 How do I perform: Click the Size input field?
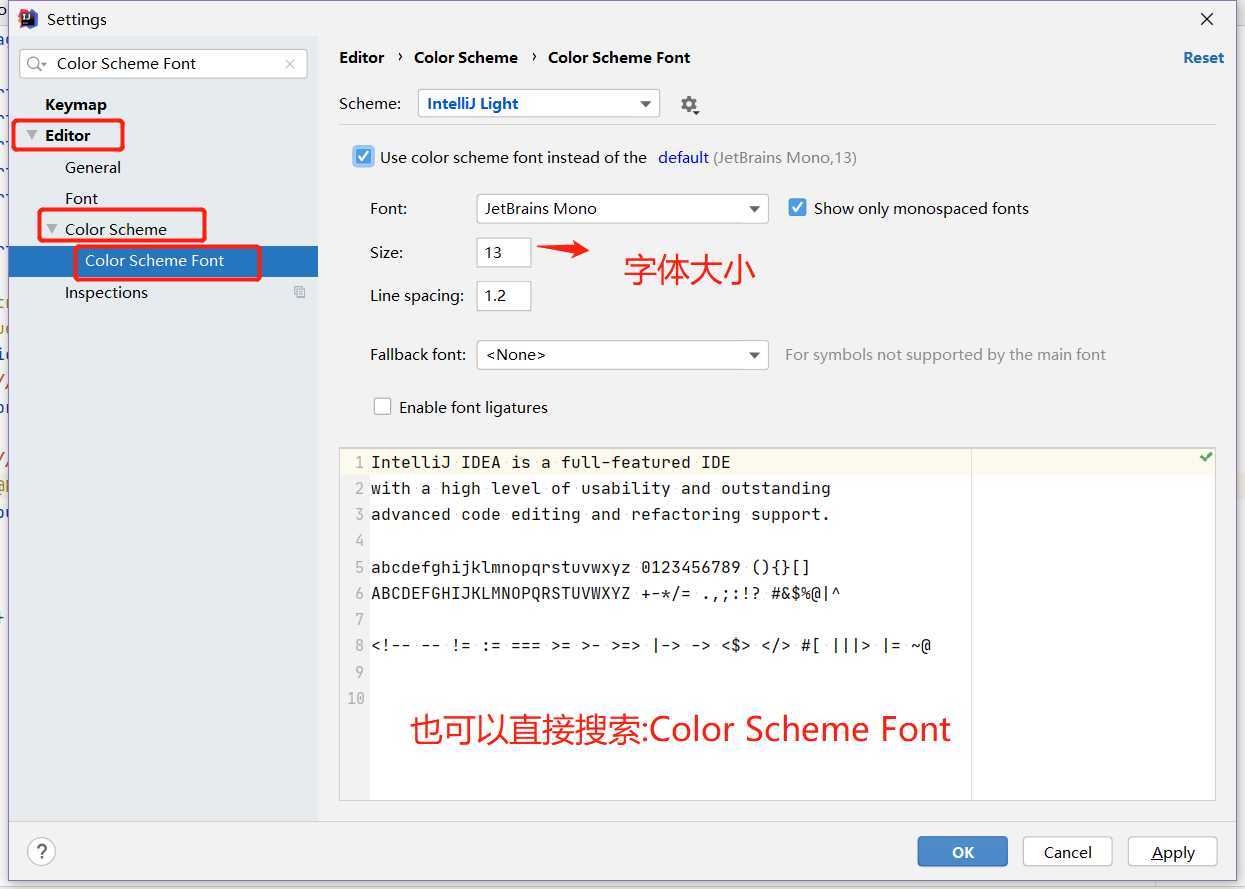click(x=504, y=252)
